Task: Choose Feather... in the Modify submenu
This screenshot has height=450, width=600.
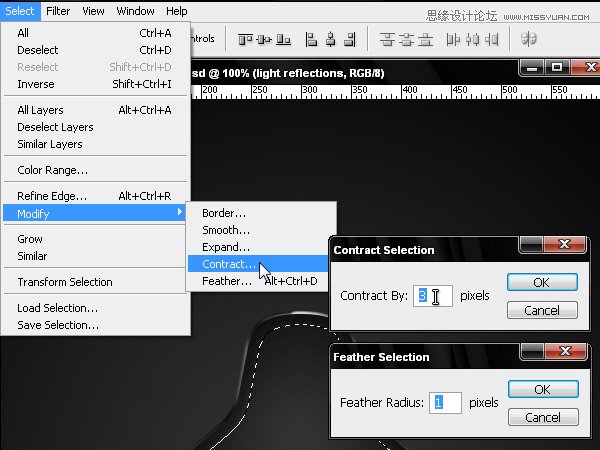Action: pyautogui.click(x=258, y=281)
